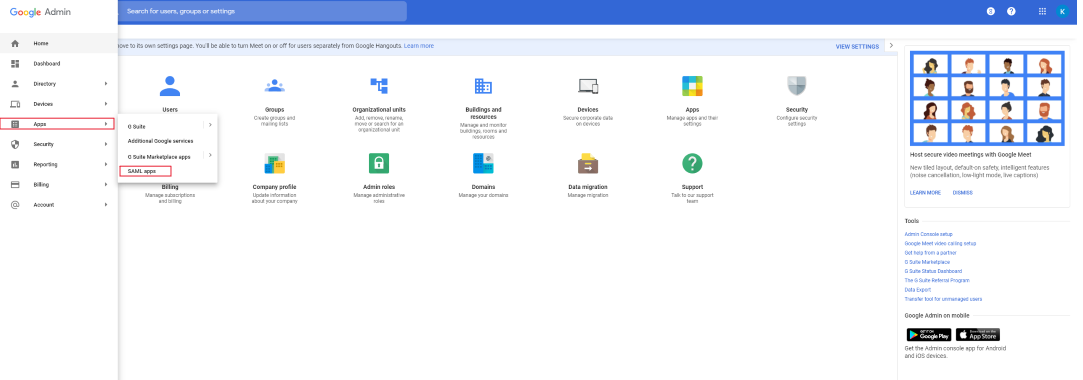Image resolution: width=1083 pixels, height=380 pixels.
Task: Open Transfer tool for unmanaged users link
Action: [x=943, y=299]
